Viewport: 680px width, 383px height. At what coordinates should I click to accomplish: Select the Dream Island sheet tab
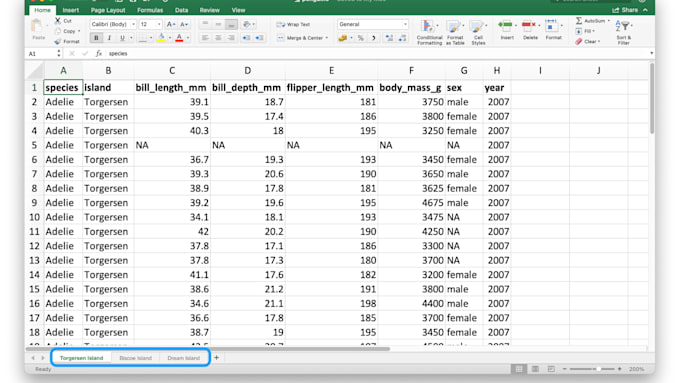point(183,358)
